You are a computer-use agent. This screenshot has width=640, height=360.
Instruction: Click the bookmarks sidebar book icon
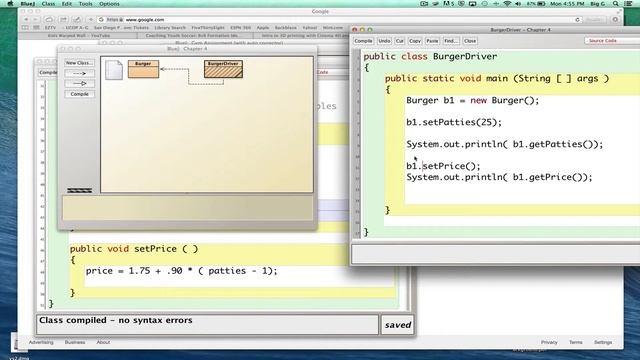[25, 28]
